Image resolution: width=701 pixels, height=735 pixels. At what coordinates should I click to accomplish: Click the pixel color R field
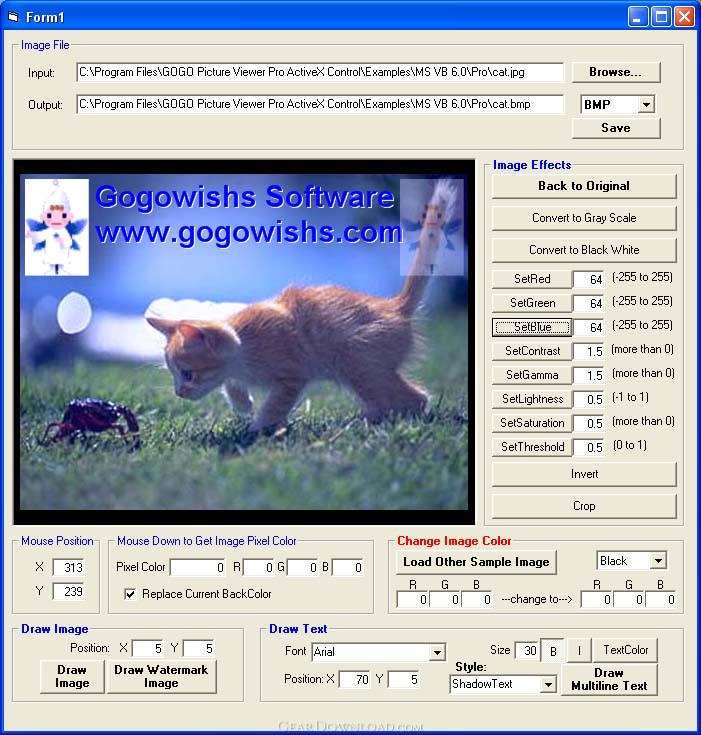(259, 568)
